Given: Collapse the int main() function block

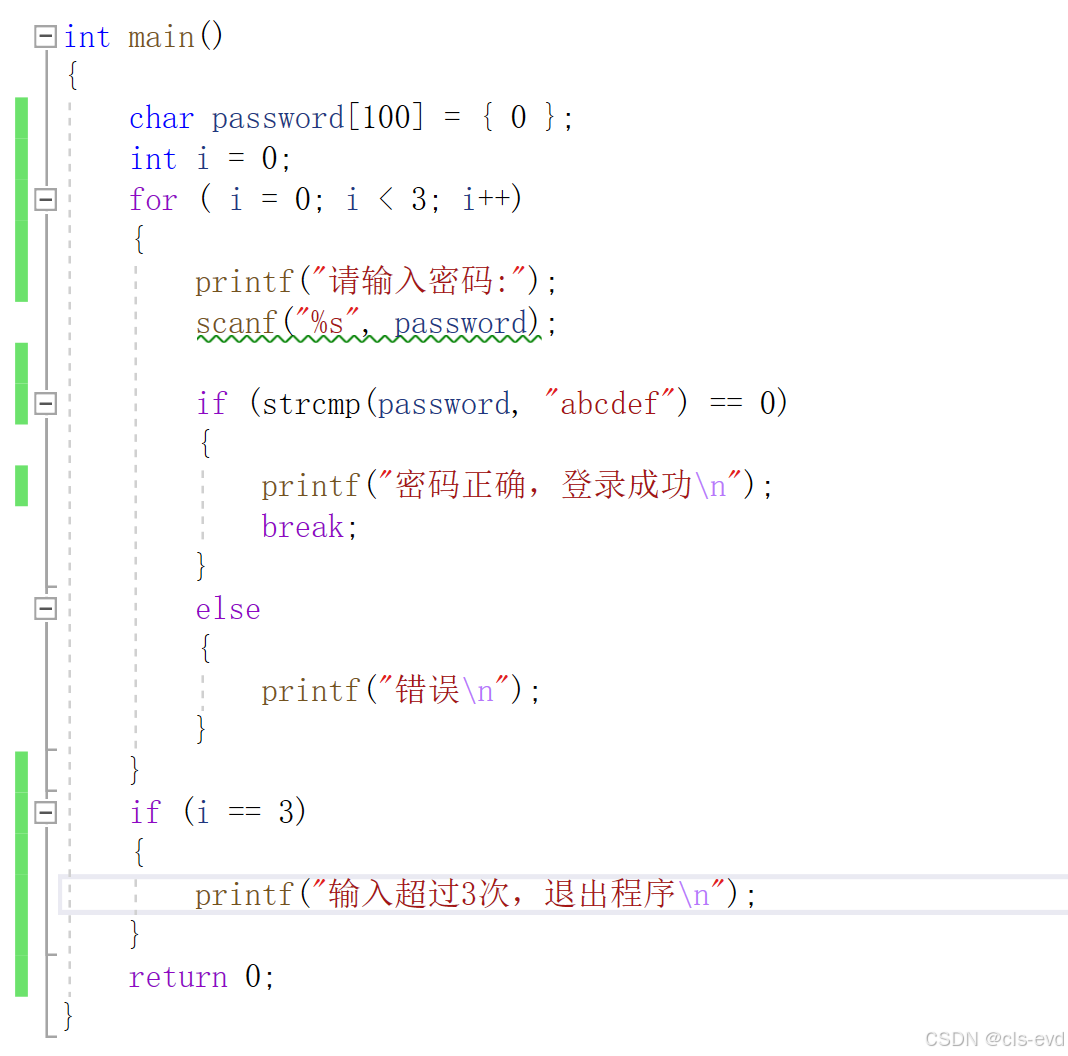Looking at the screenshot, I should click(x=45, y=36).
